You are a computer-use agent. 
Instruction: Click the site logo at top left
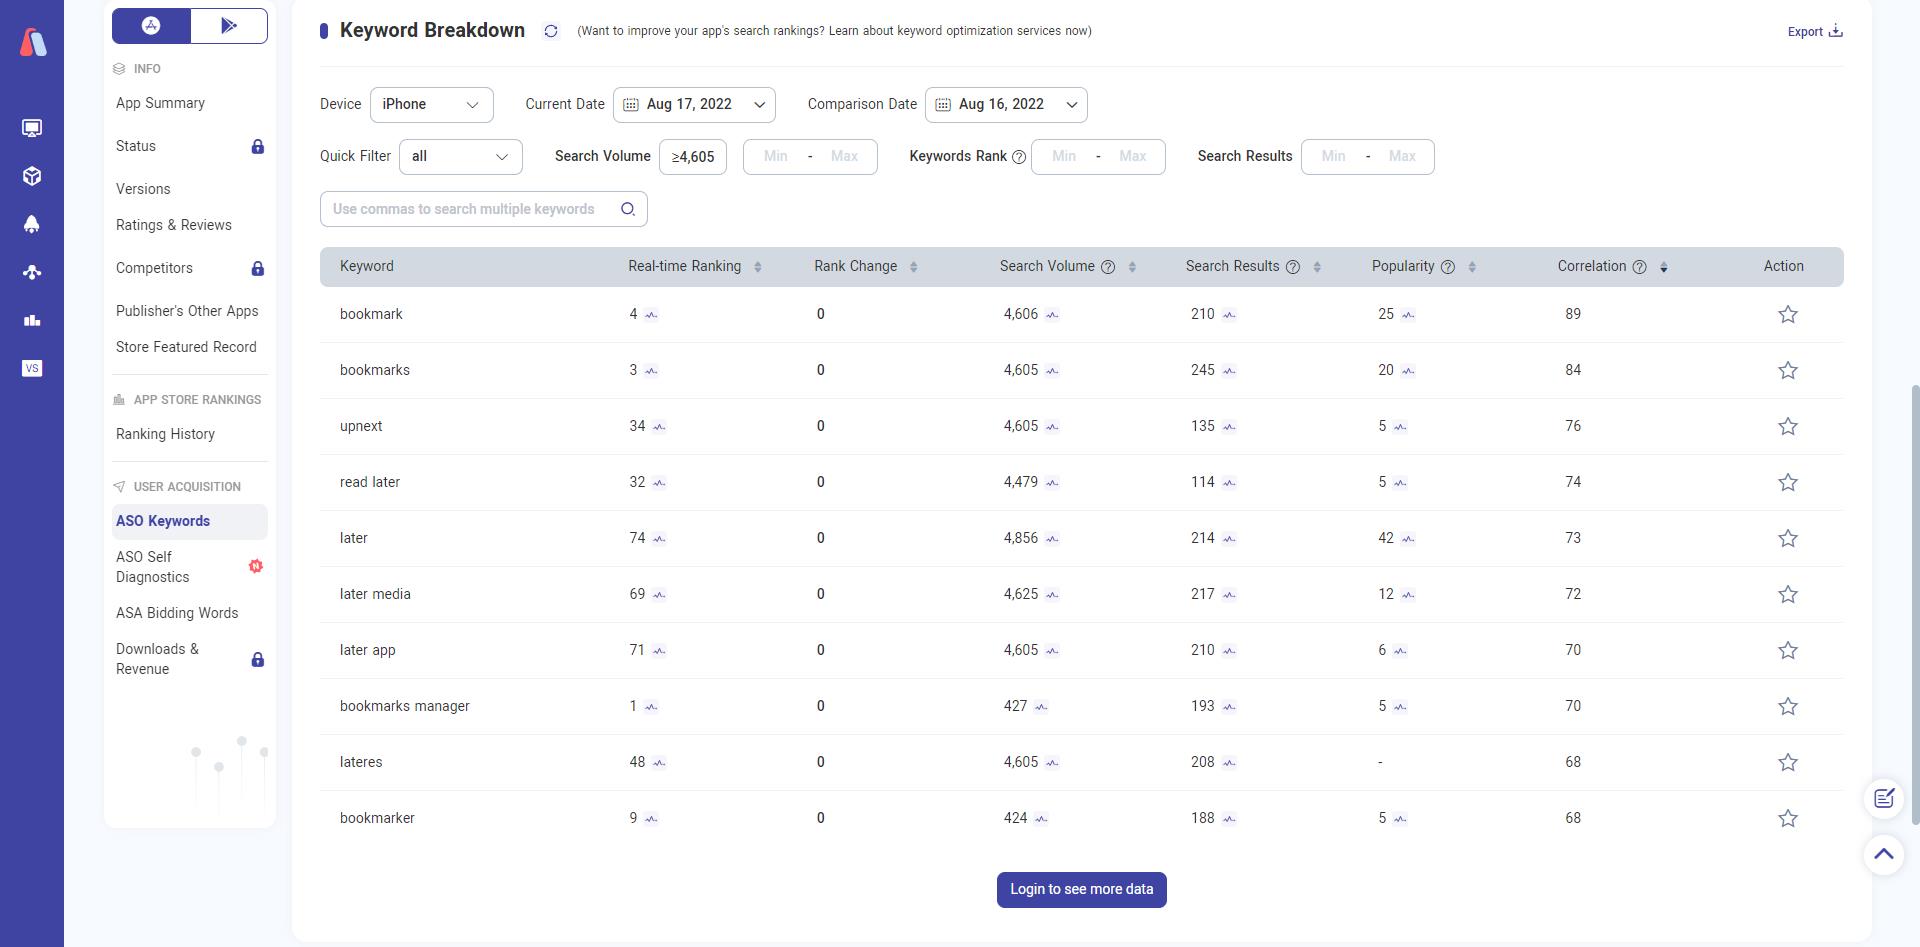pyautogui.click(x=33, y=42)
